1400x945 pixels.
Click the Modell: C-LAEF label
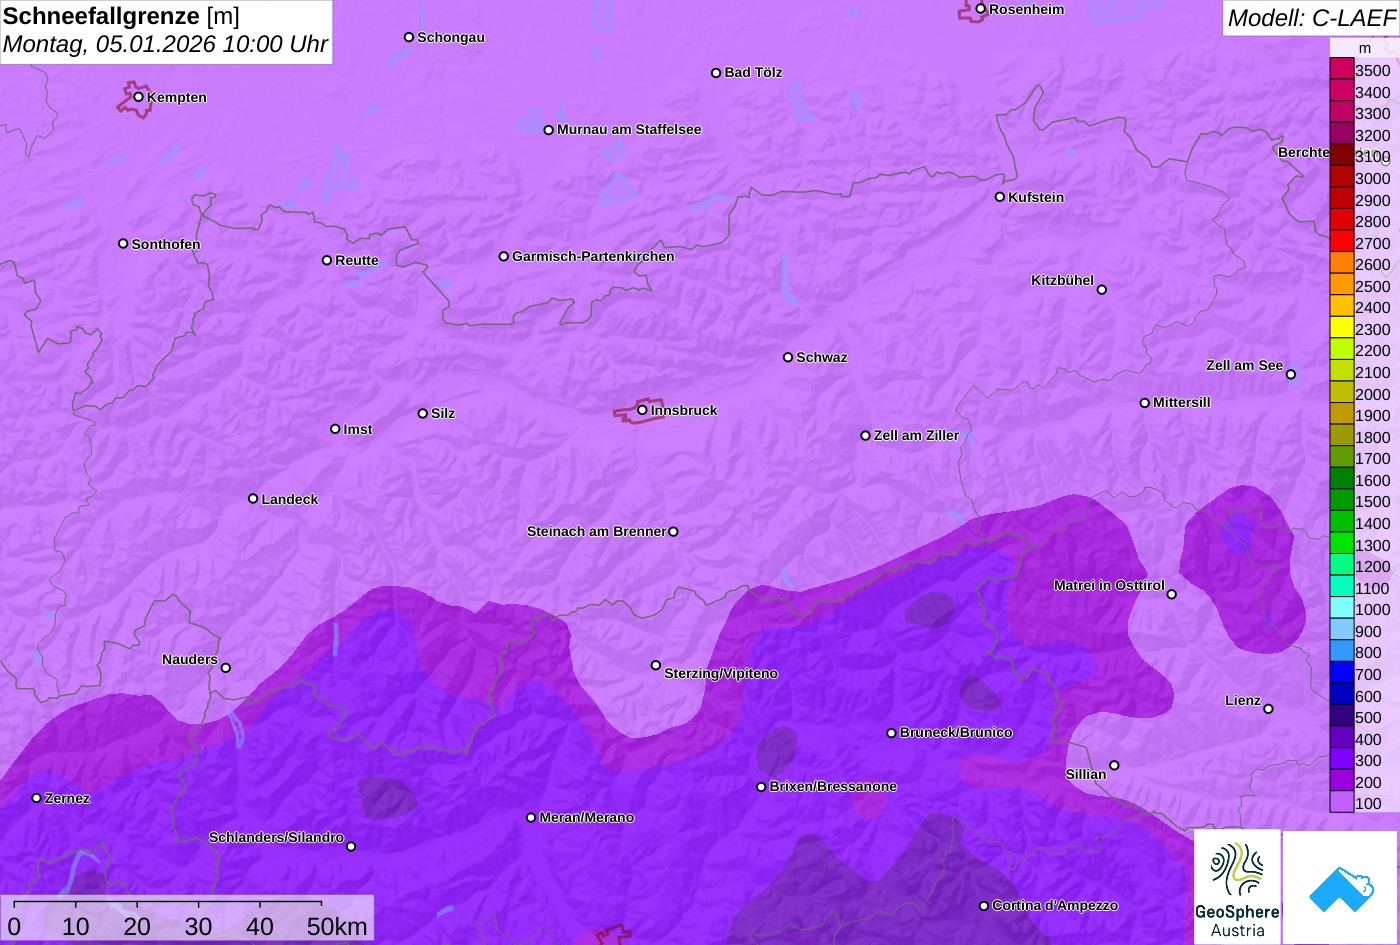click(1311, 18)
